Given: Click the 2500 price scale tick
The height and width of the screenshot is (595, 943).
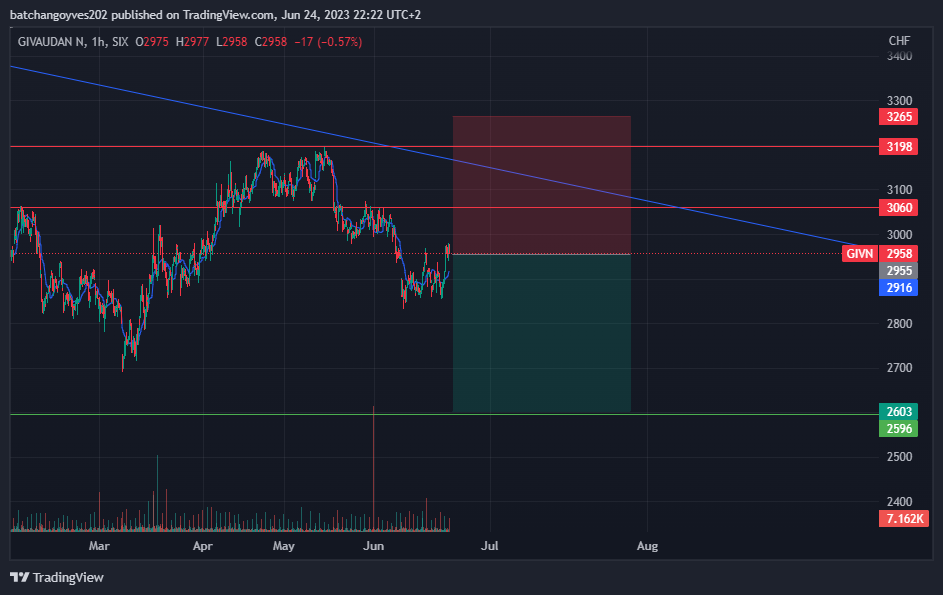Looking at the screenshot, I should click(899, 457).
